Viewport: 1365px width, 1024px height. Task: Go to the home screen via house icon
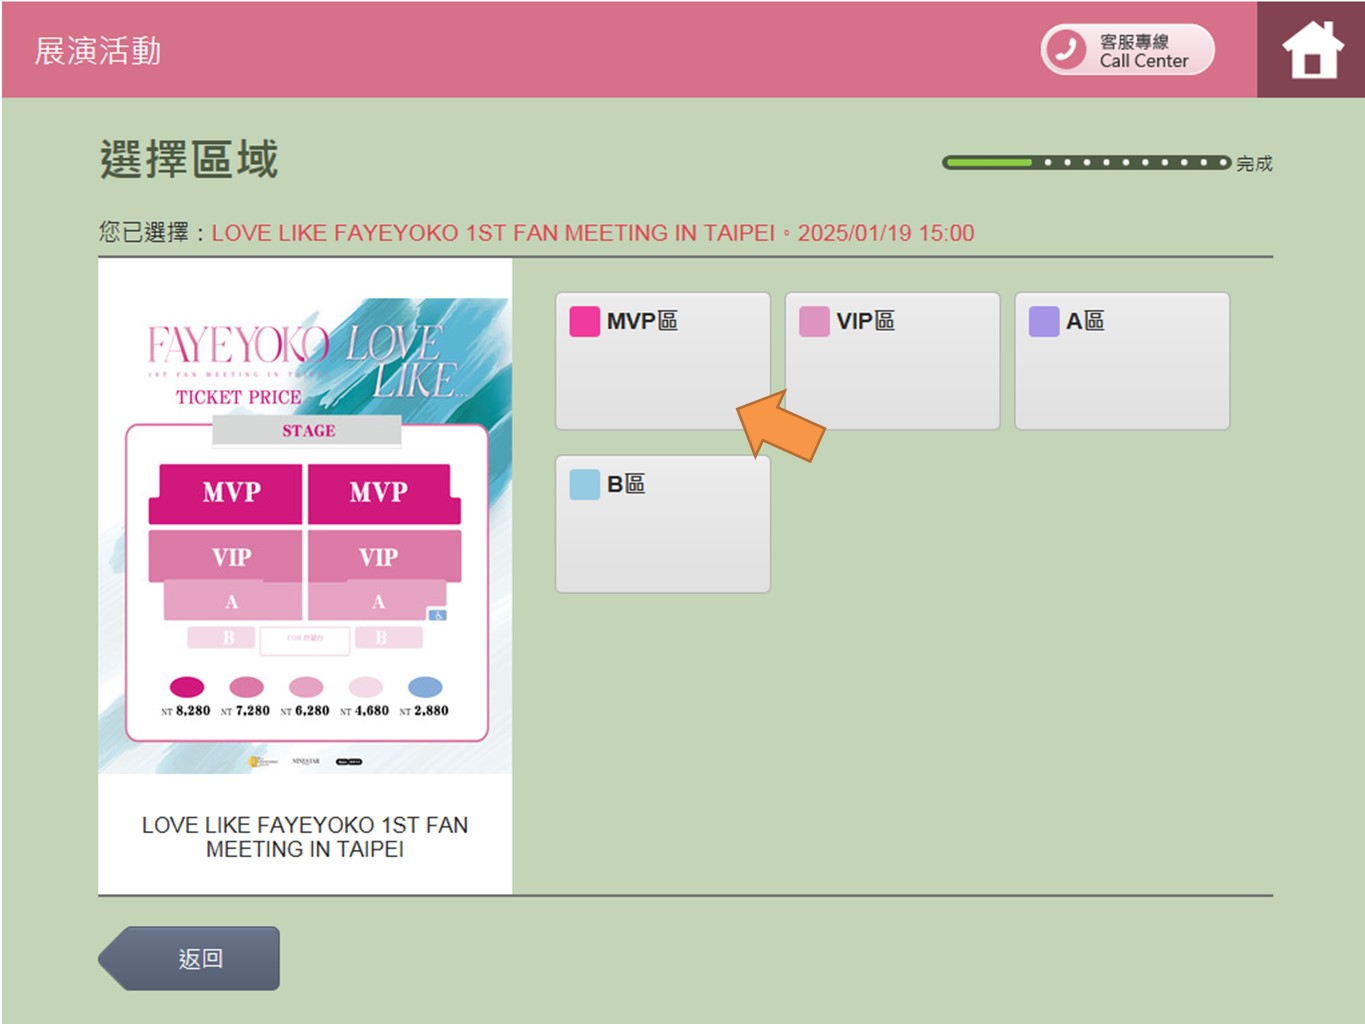pos(1311,50)
